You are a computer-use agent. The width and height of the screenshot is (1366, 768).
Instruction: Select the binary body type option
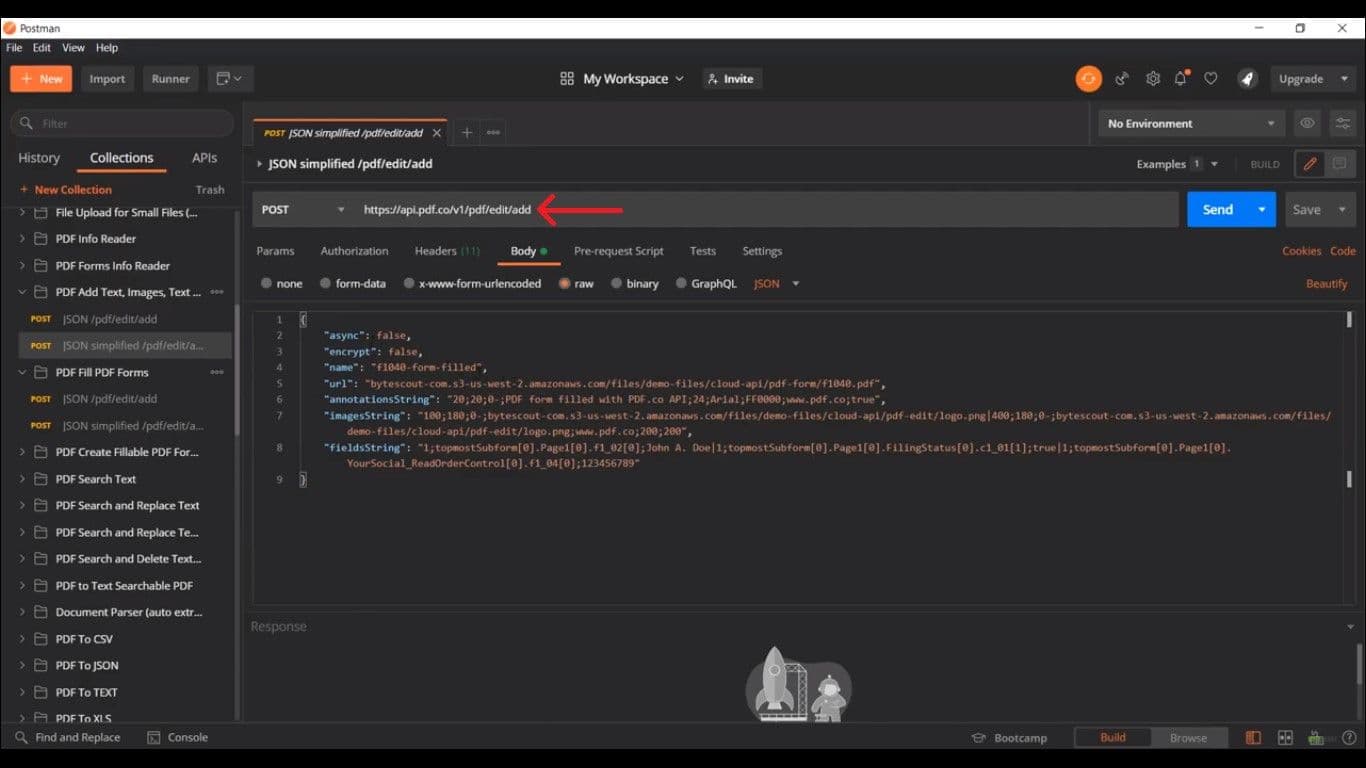(x=617, y=284)
